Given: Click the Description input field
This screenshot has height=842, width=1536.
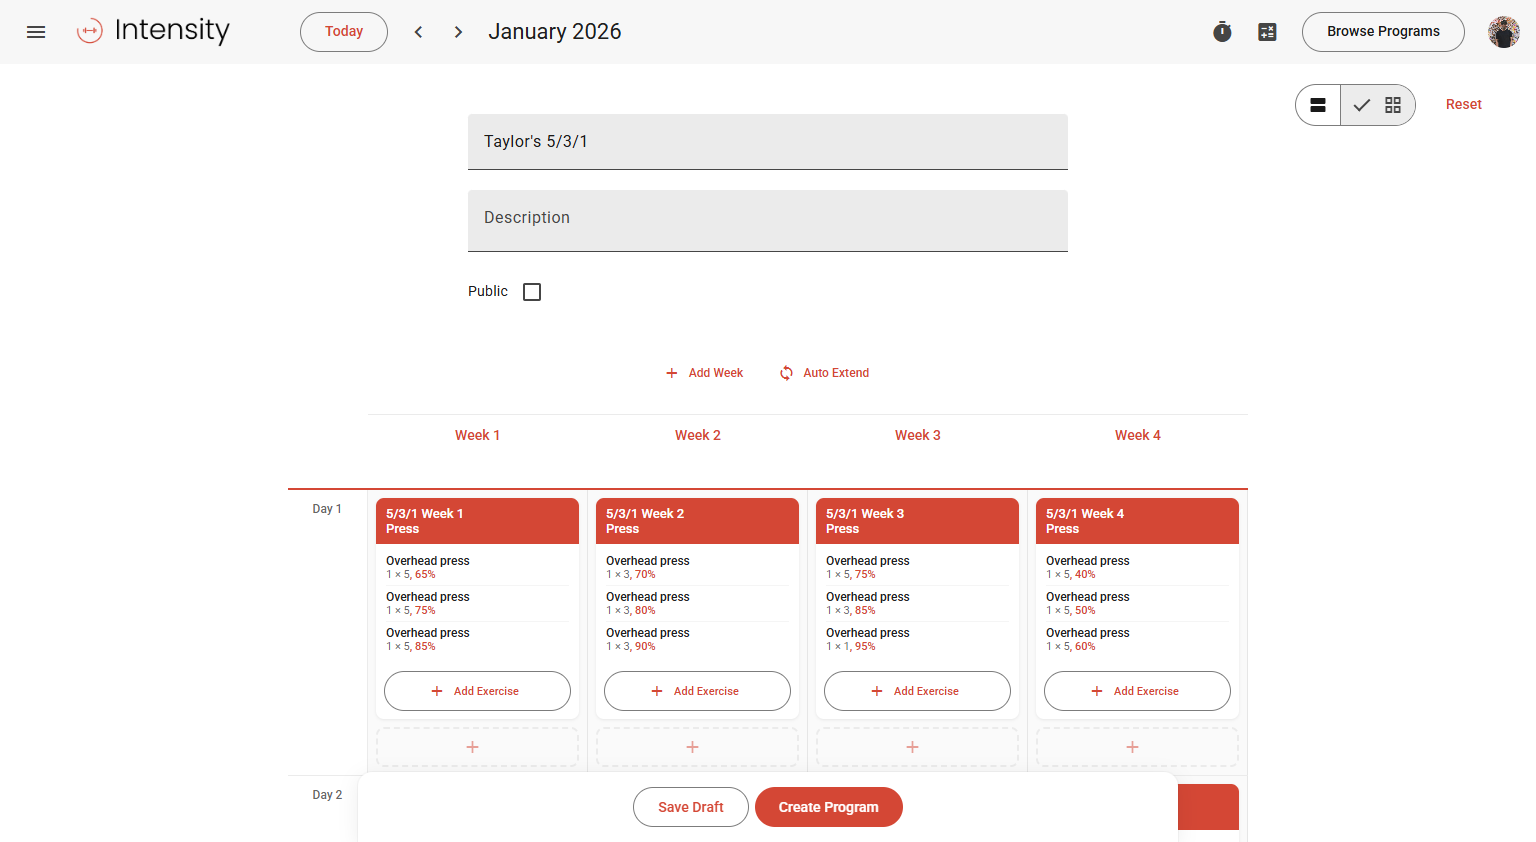Looking at the screenshot, I should 767,220.
